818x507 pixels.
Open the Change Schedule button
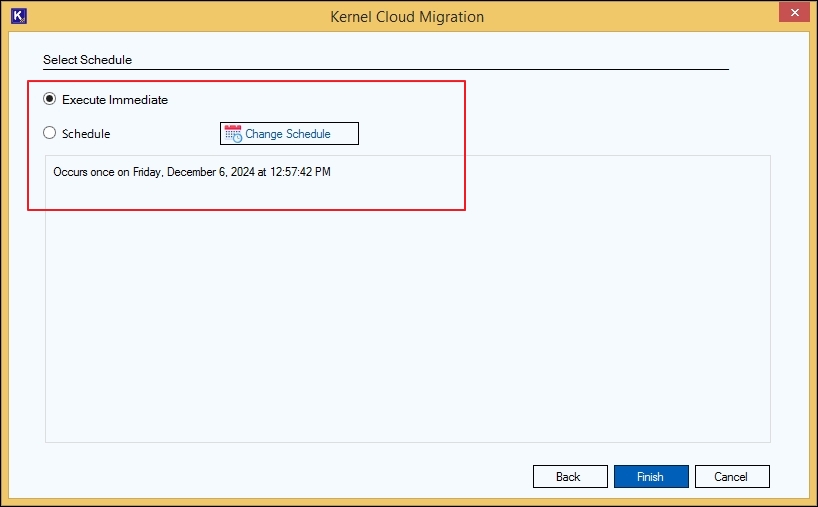[289, 134]
